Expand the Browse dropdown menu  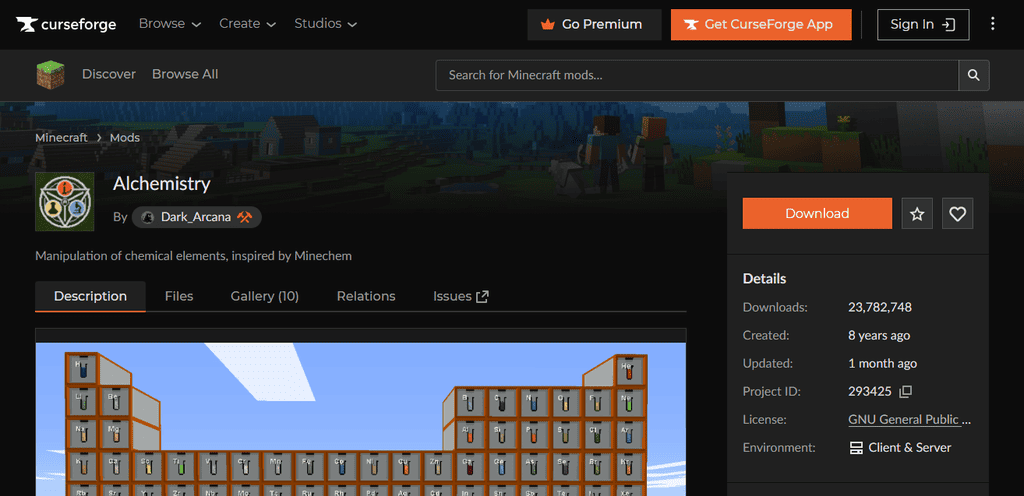(170, 24)
